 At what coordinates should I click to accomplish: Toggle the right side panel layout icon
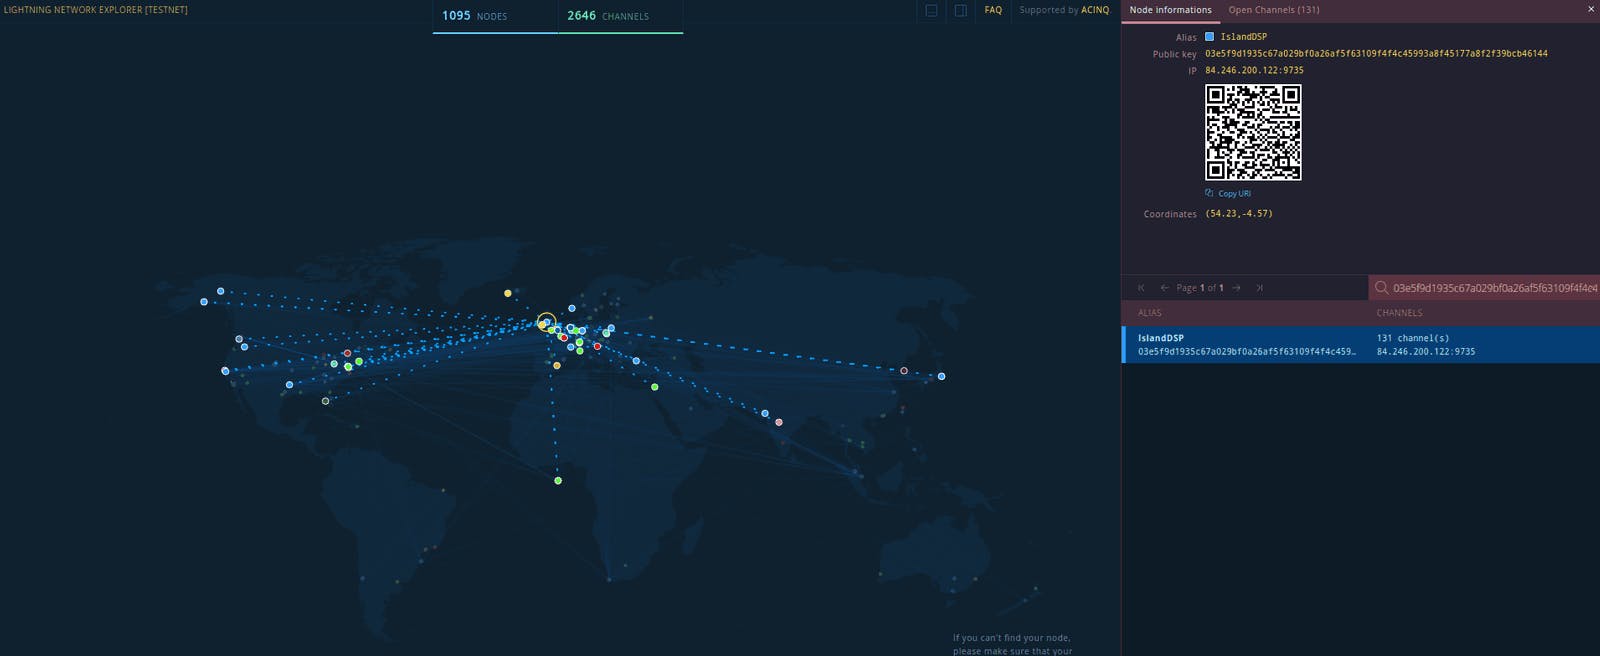[x=960, y=11]
